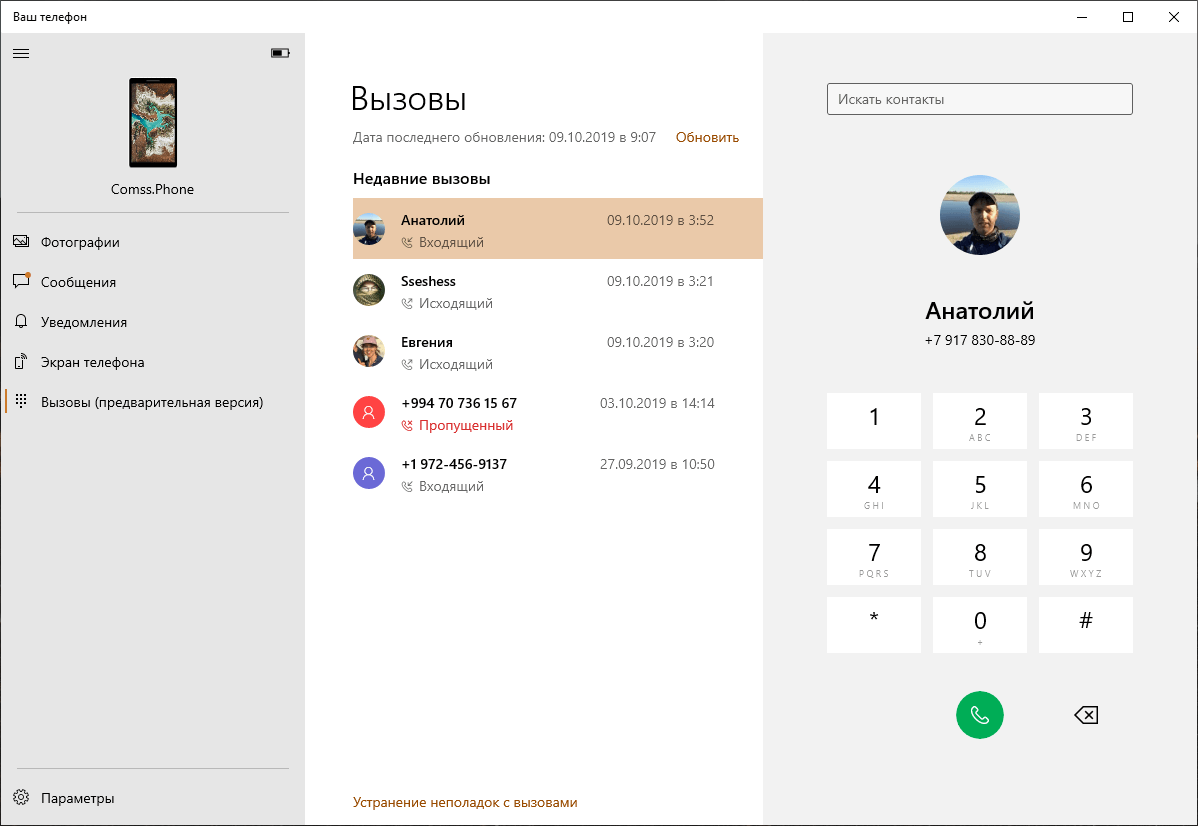Dial digit 9 WXYZ on keypad
Screen dimensions: 1198x826
pos(1086,557)
